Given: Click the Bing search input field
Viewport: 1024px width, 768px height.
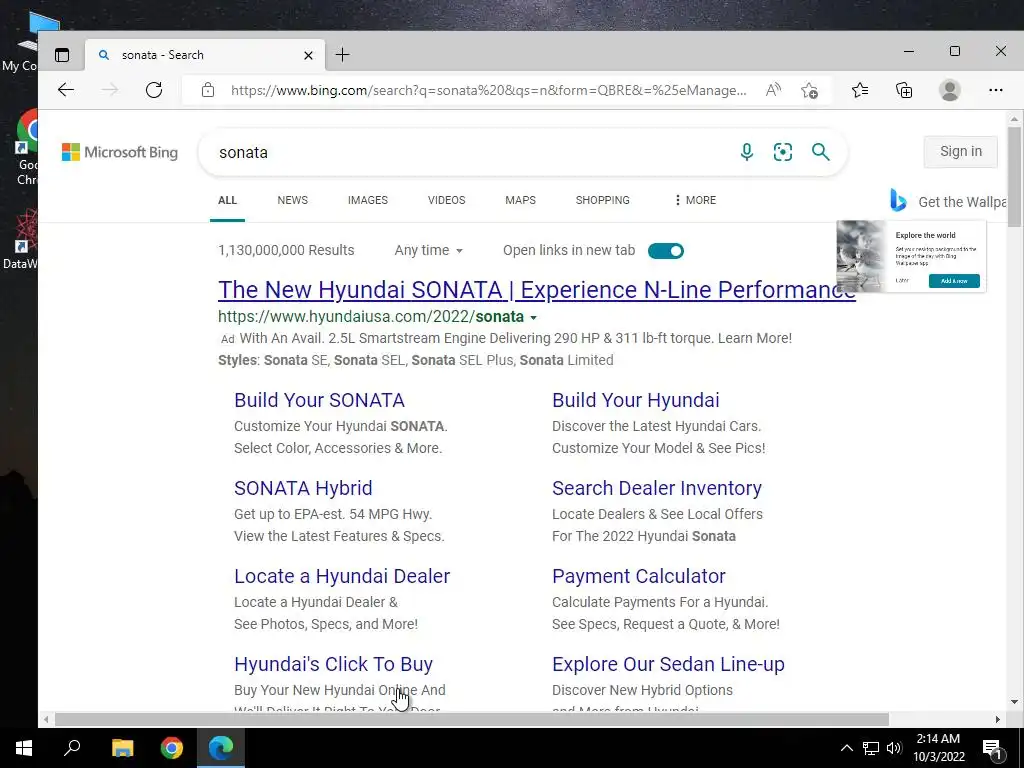Looking at the screenshot, I should click(x=470, y=152).
